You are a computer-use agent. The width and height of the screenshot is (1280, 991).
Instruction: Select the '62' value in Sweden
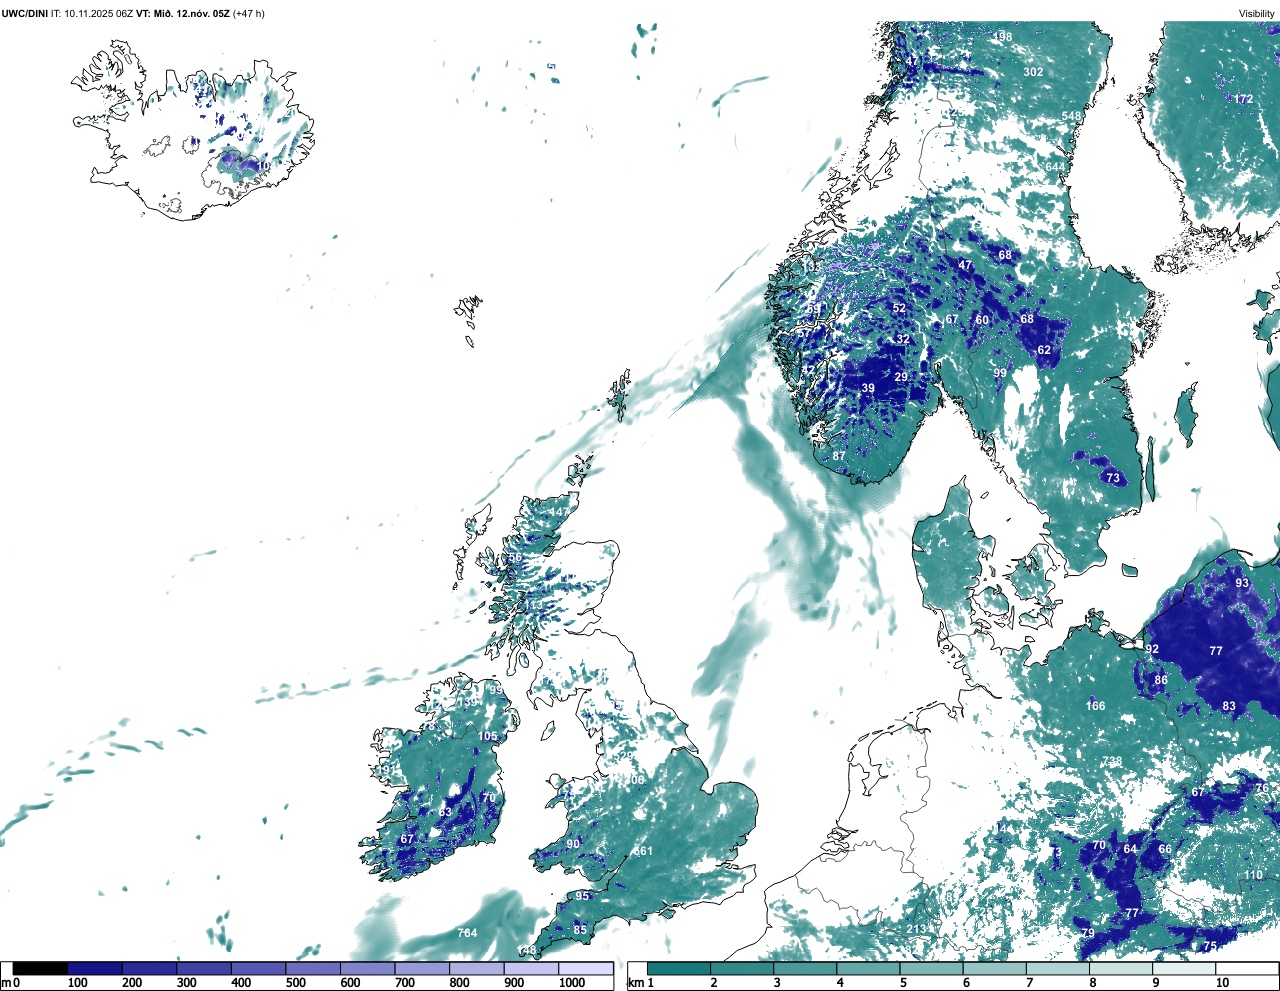point(1044,350)
